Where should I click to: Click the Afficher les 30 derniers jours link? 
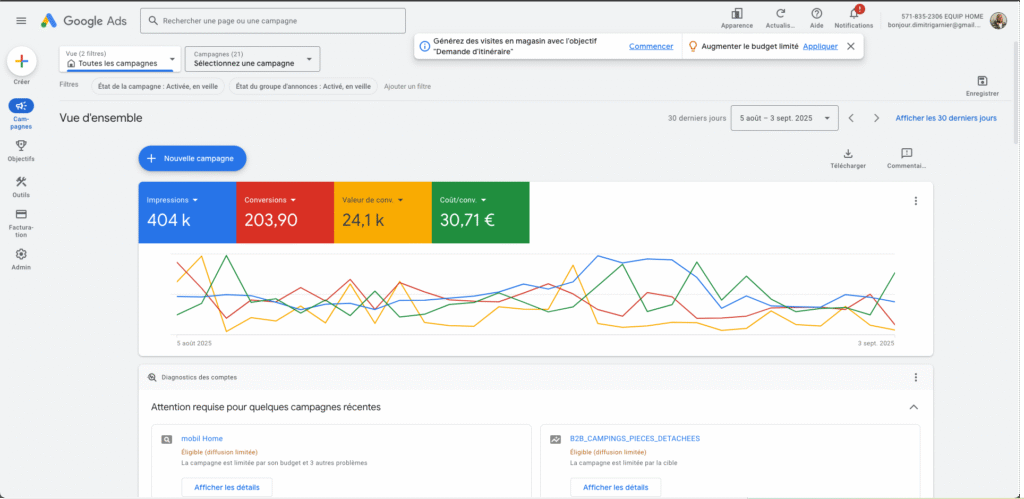[945, 118]
